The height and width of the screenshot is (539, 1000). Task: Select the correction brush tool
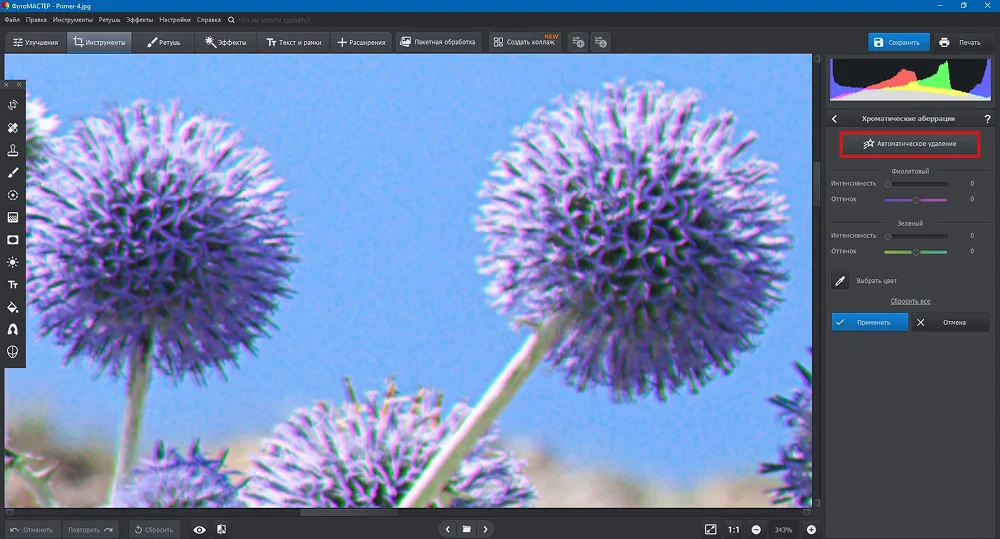click(x=13, y=172)
